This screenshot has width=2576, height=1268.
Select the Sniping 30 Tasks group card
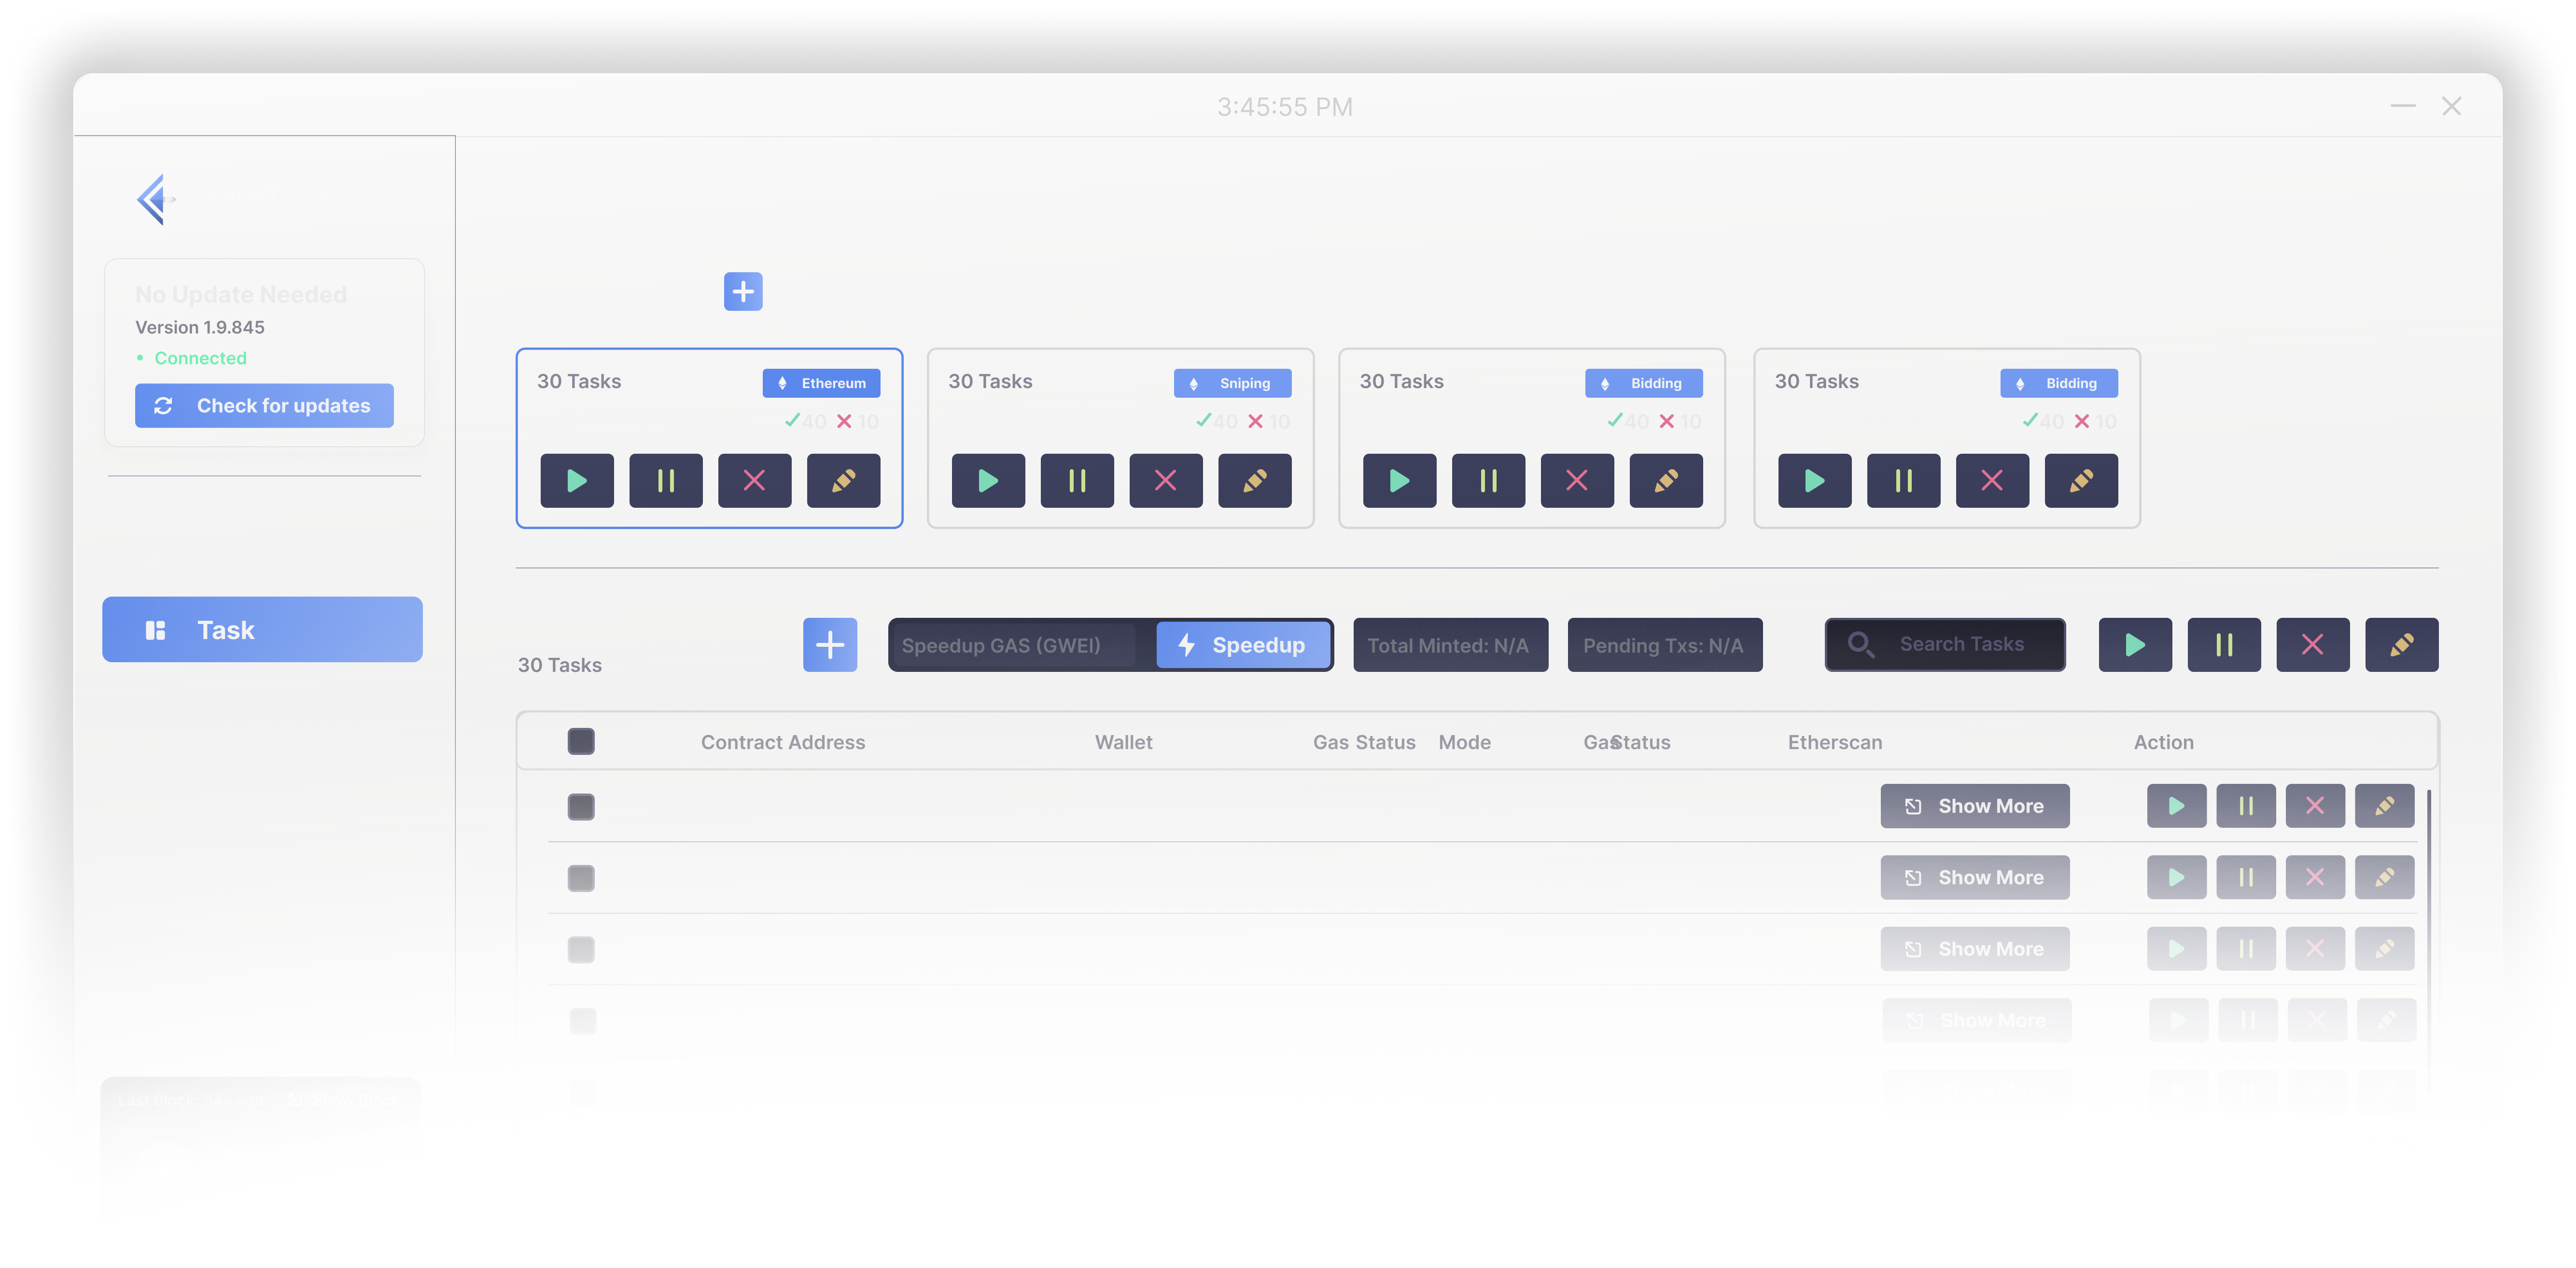(x=1120, y=438)
